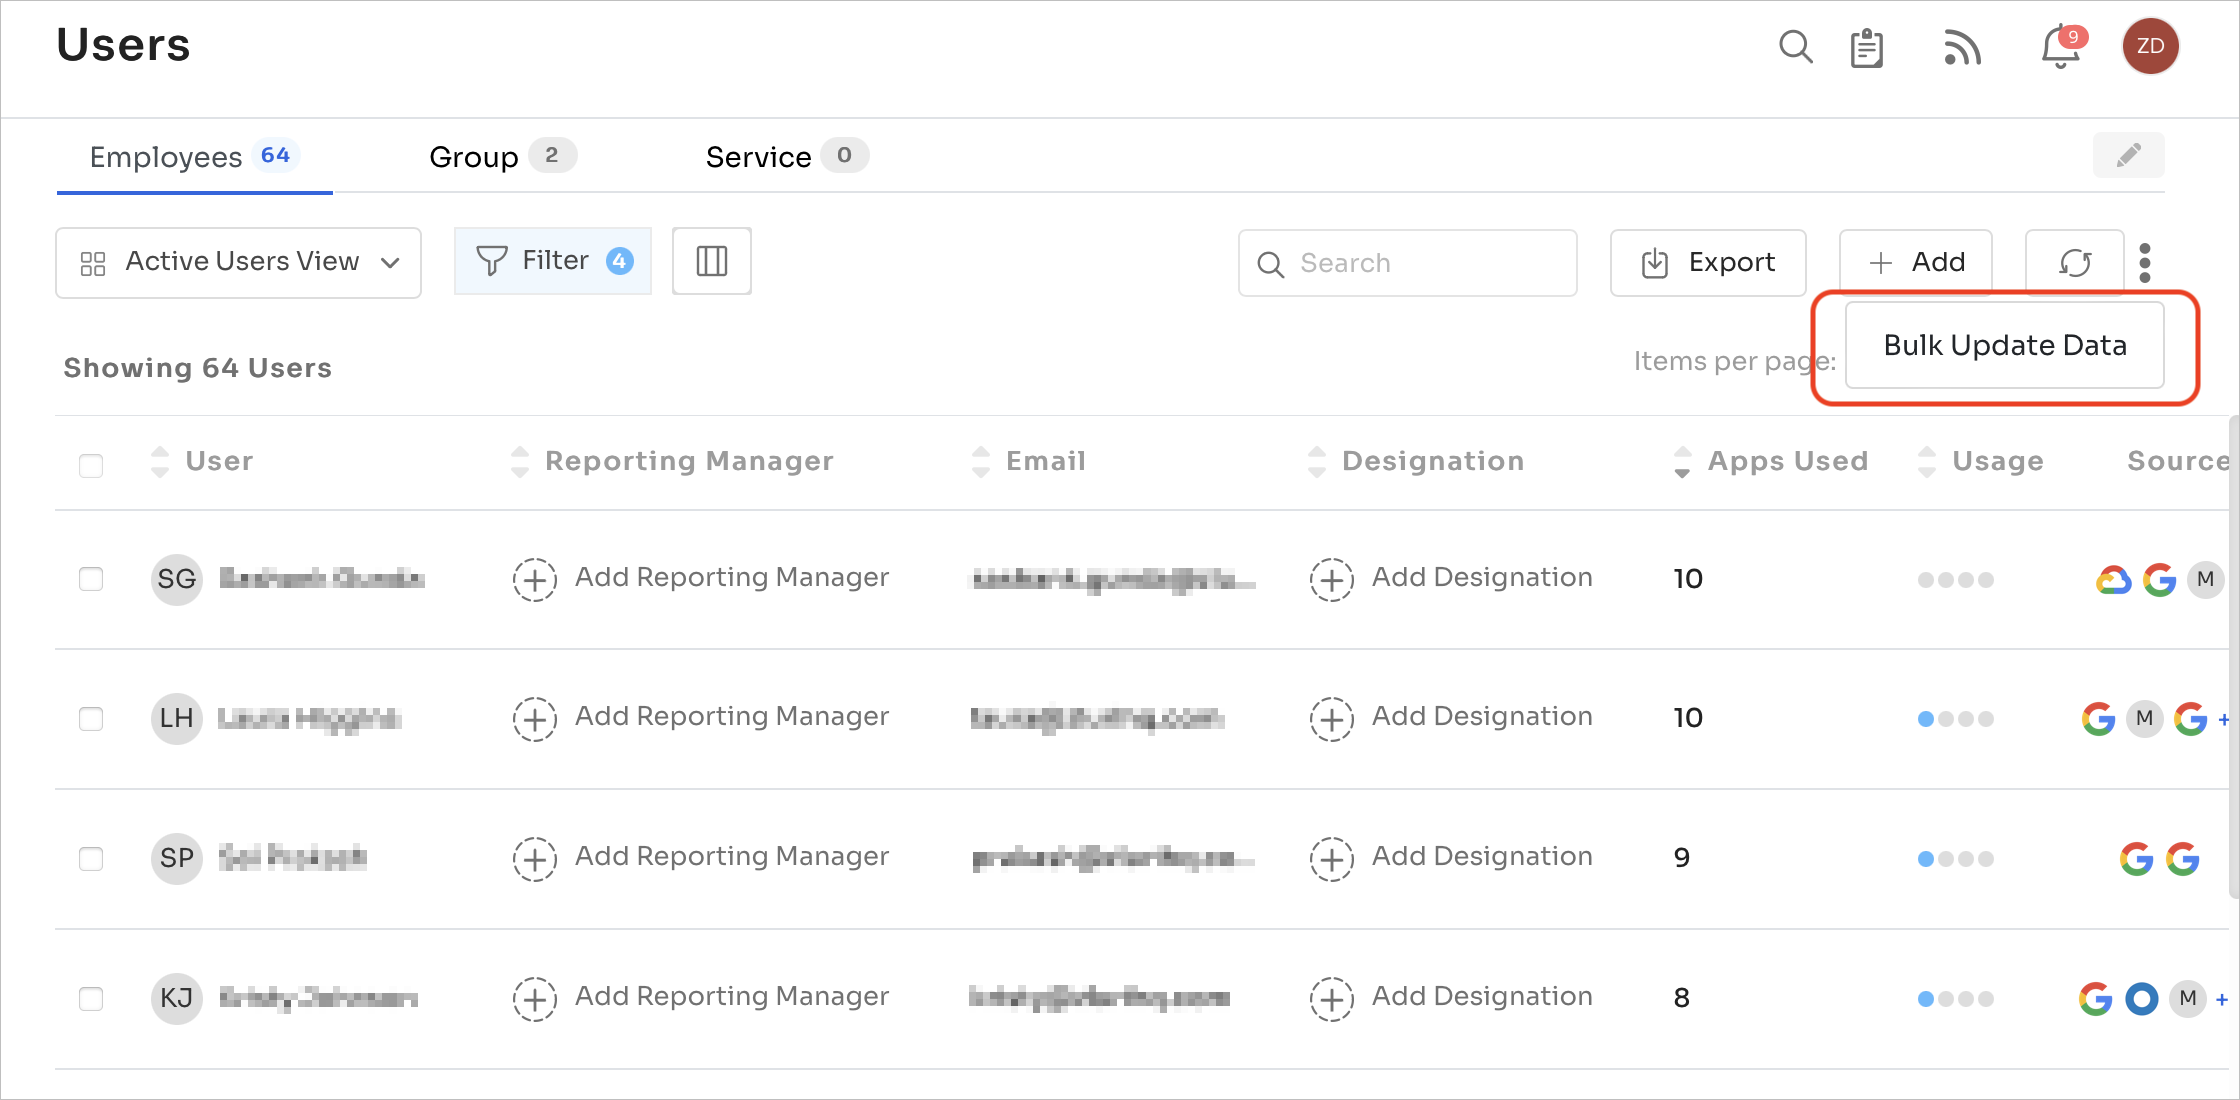Open the feed broadcast icon

1961,48
